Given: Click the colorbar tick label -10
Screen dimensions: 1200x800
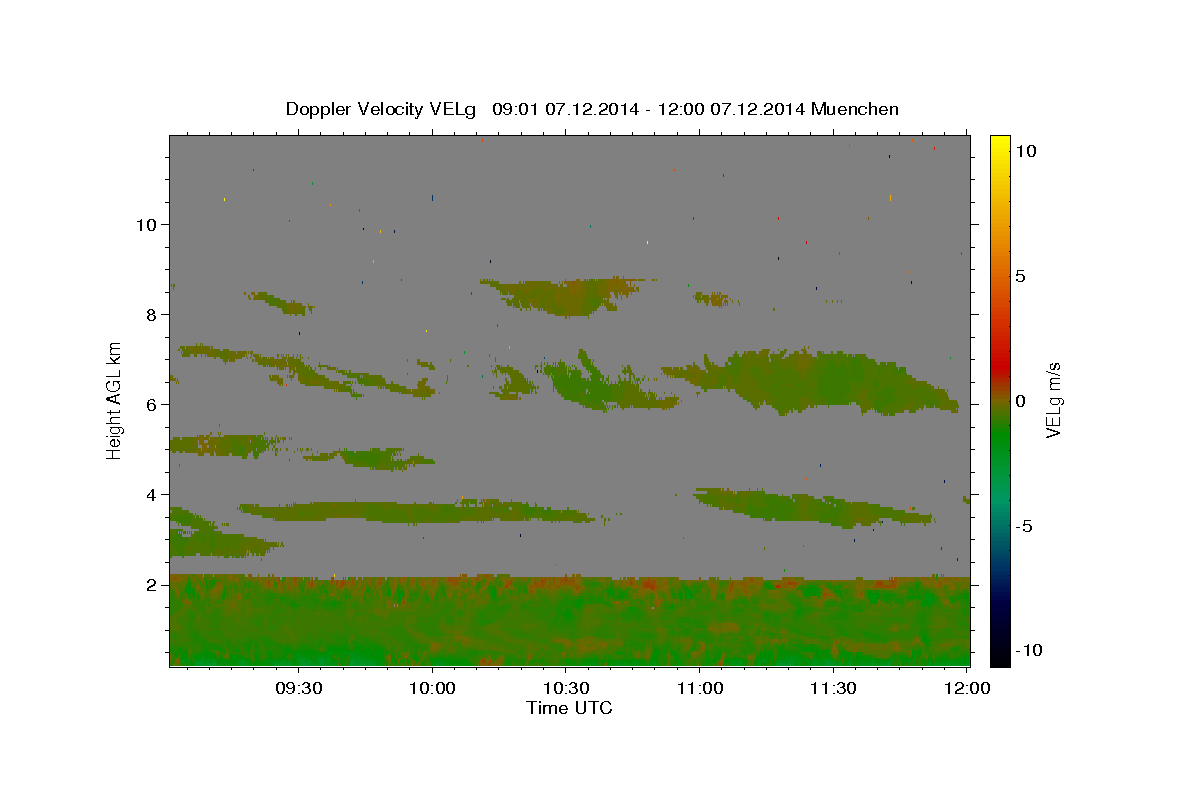Looking at the screenshot, I should (x=1029, y=651).
